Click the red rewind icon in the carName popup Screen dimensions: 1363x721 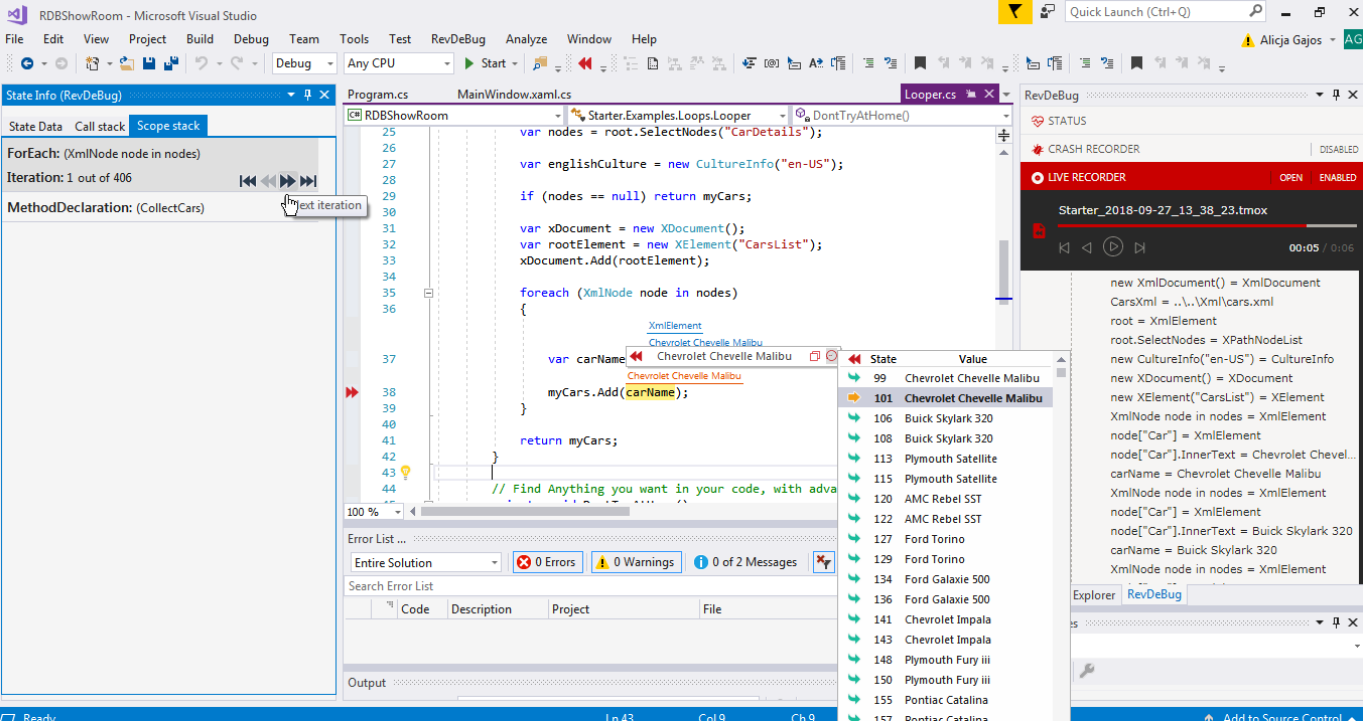[x=635, y=356]
